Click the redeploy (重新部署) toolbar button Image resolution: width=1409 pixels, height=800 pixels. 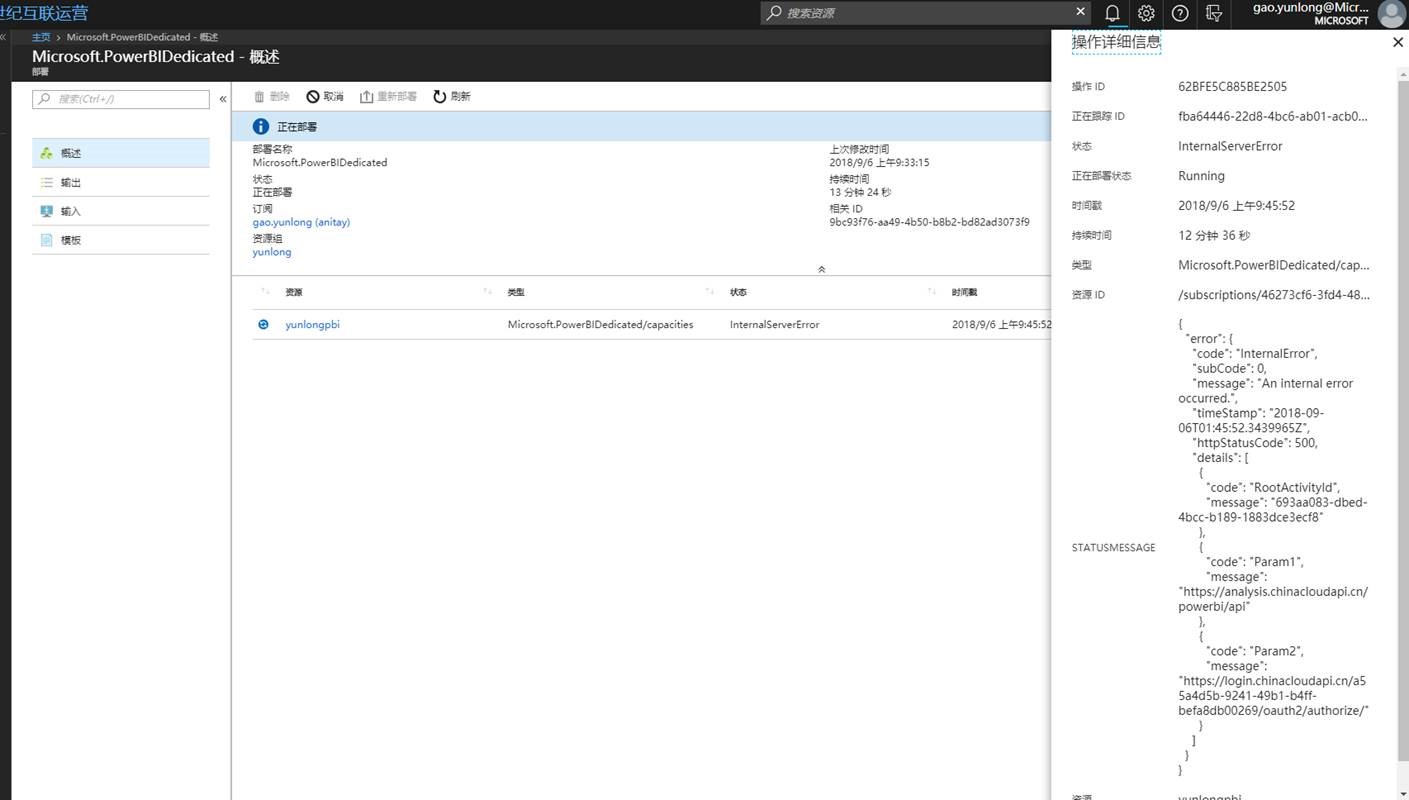click(388, 97)
